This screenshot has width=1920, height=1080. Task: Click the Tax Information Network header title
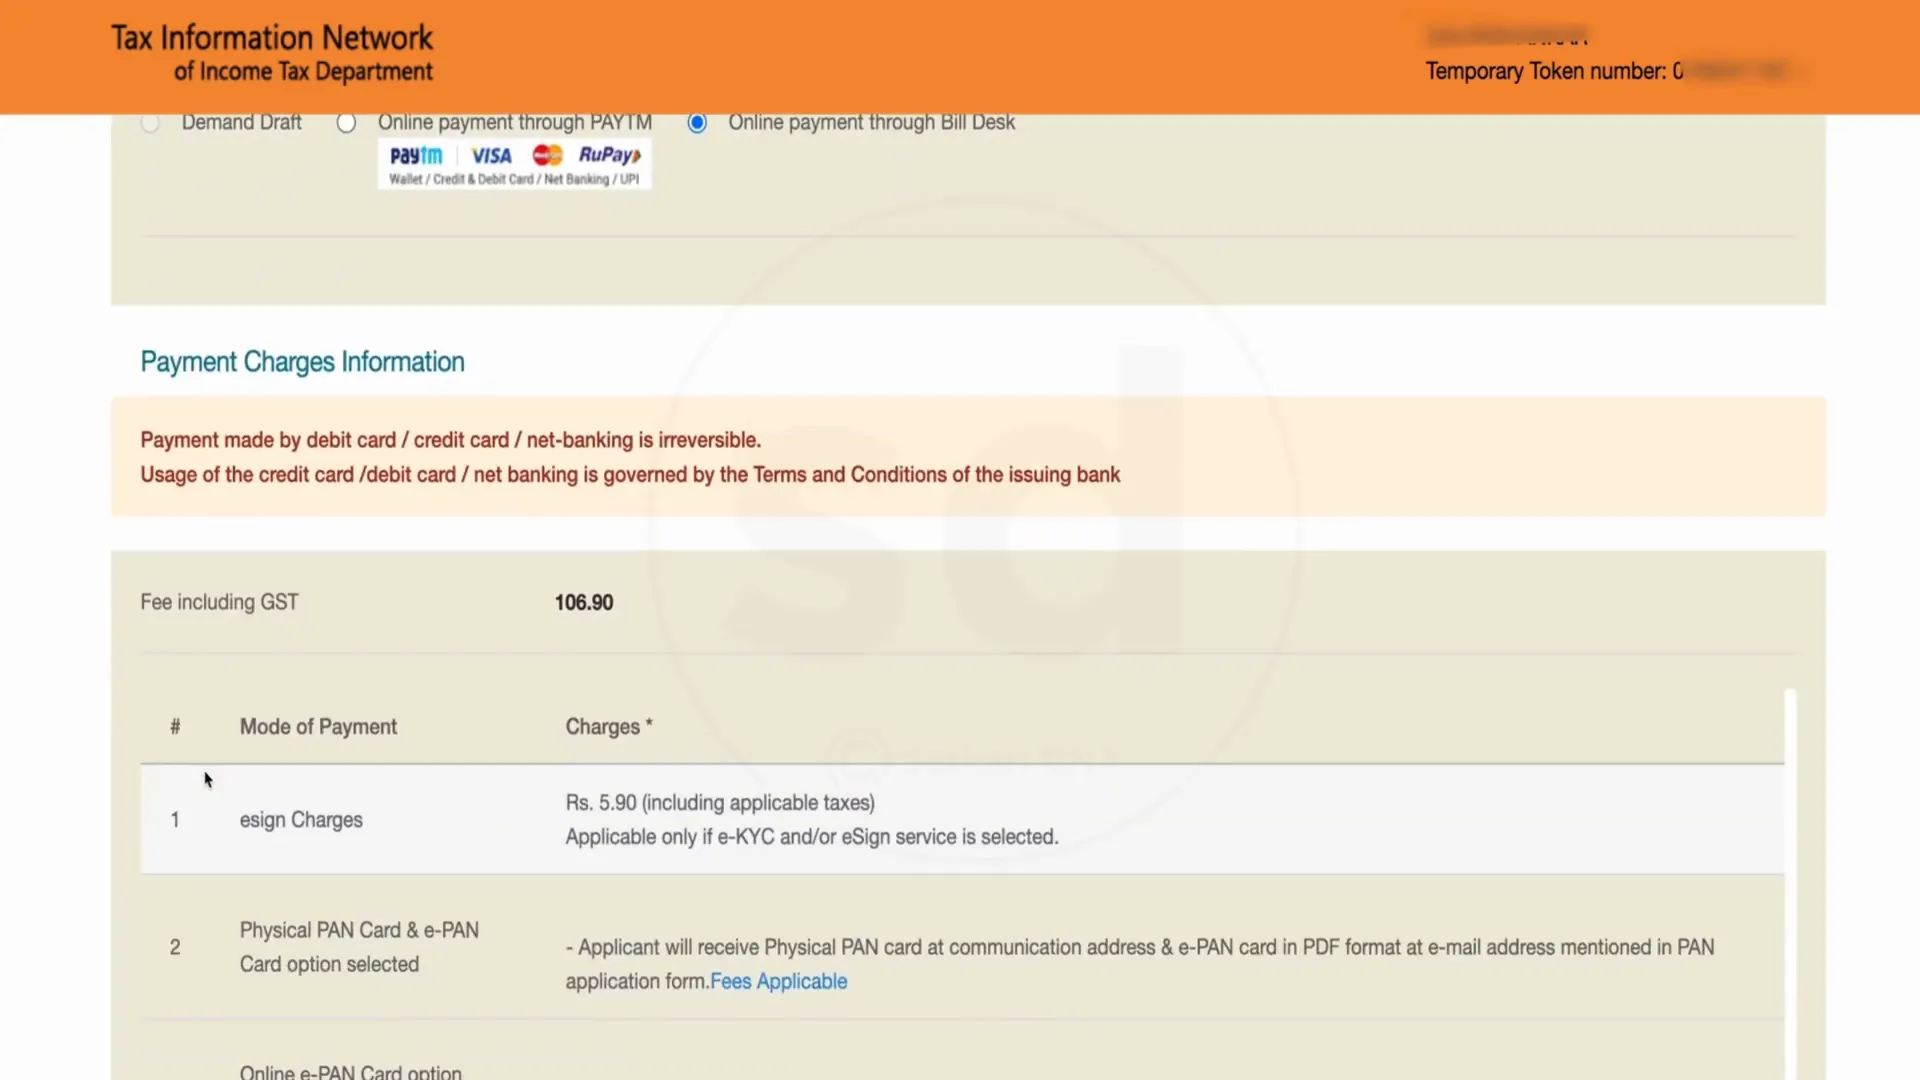click(x=272, y=54)
